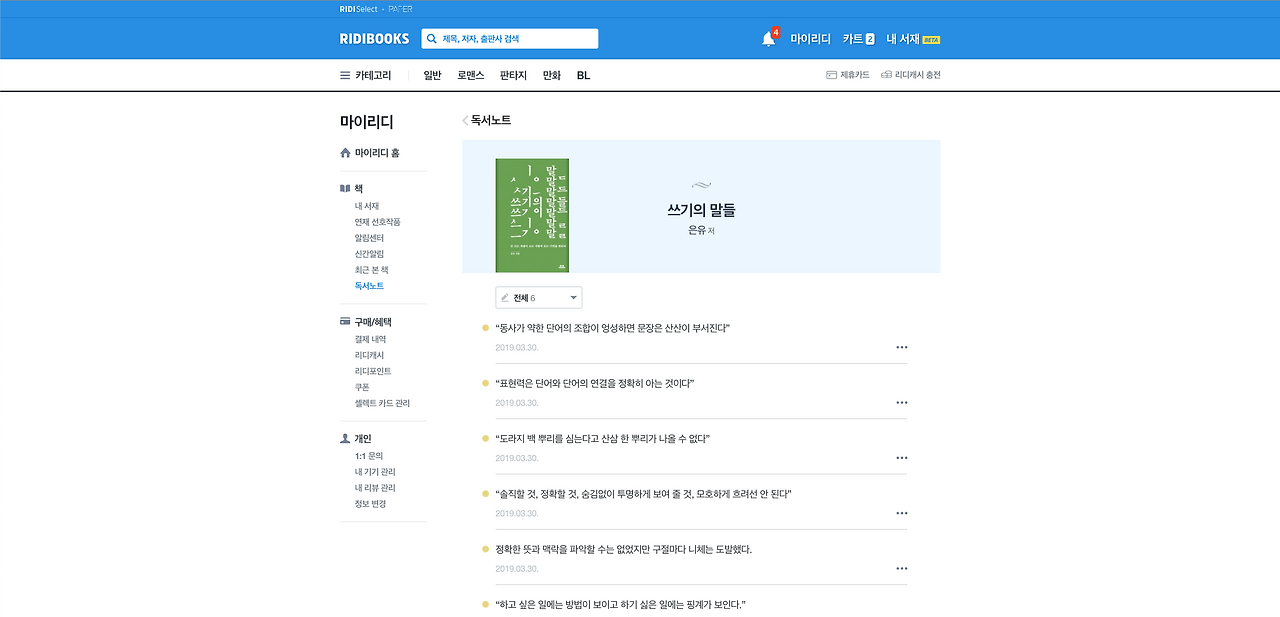The image size is (1280, 617).
Task: Go back using the 독서노트 back chevron
Action: [465, 120]
